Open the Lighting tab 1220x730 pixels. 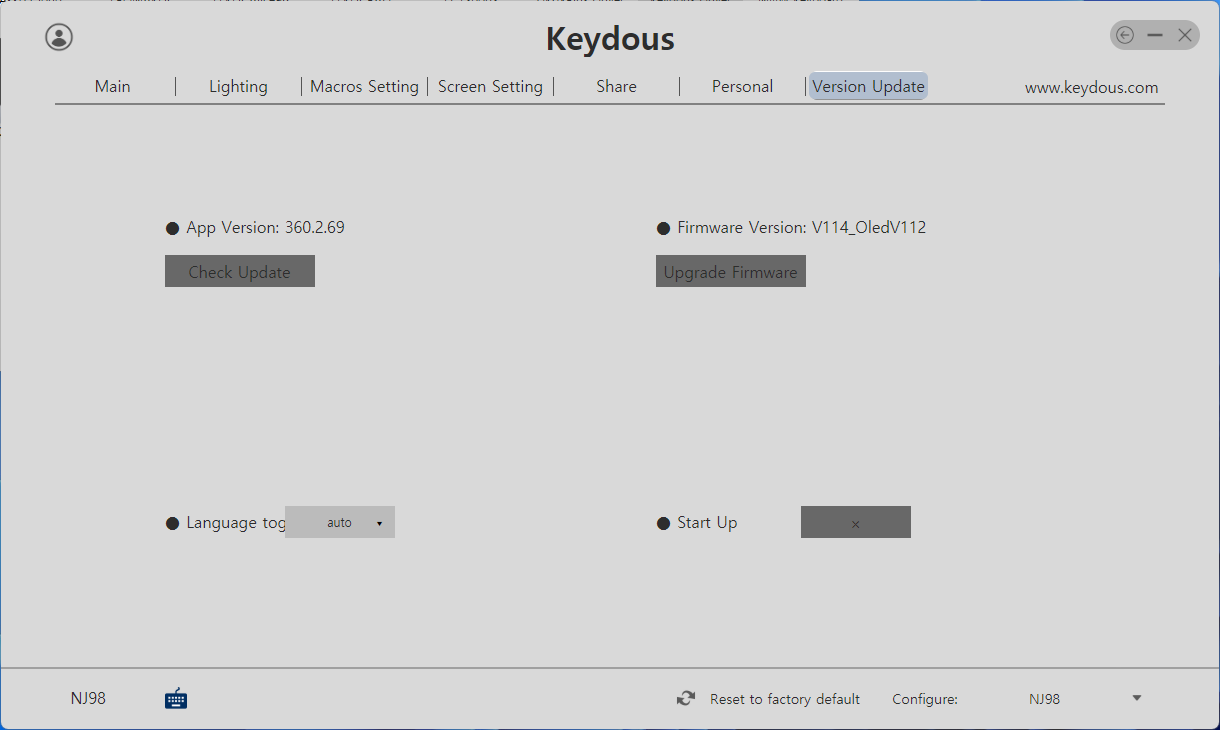point(238,86)
